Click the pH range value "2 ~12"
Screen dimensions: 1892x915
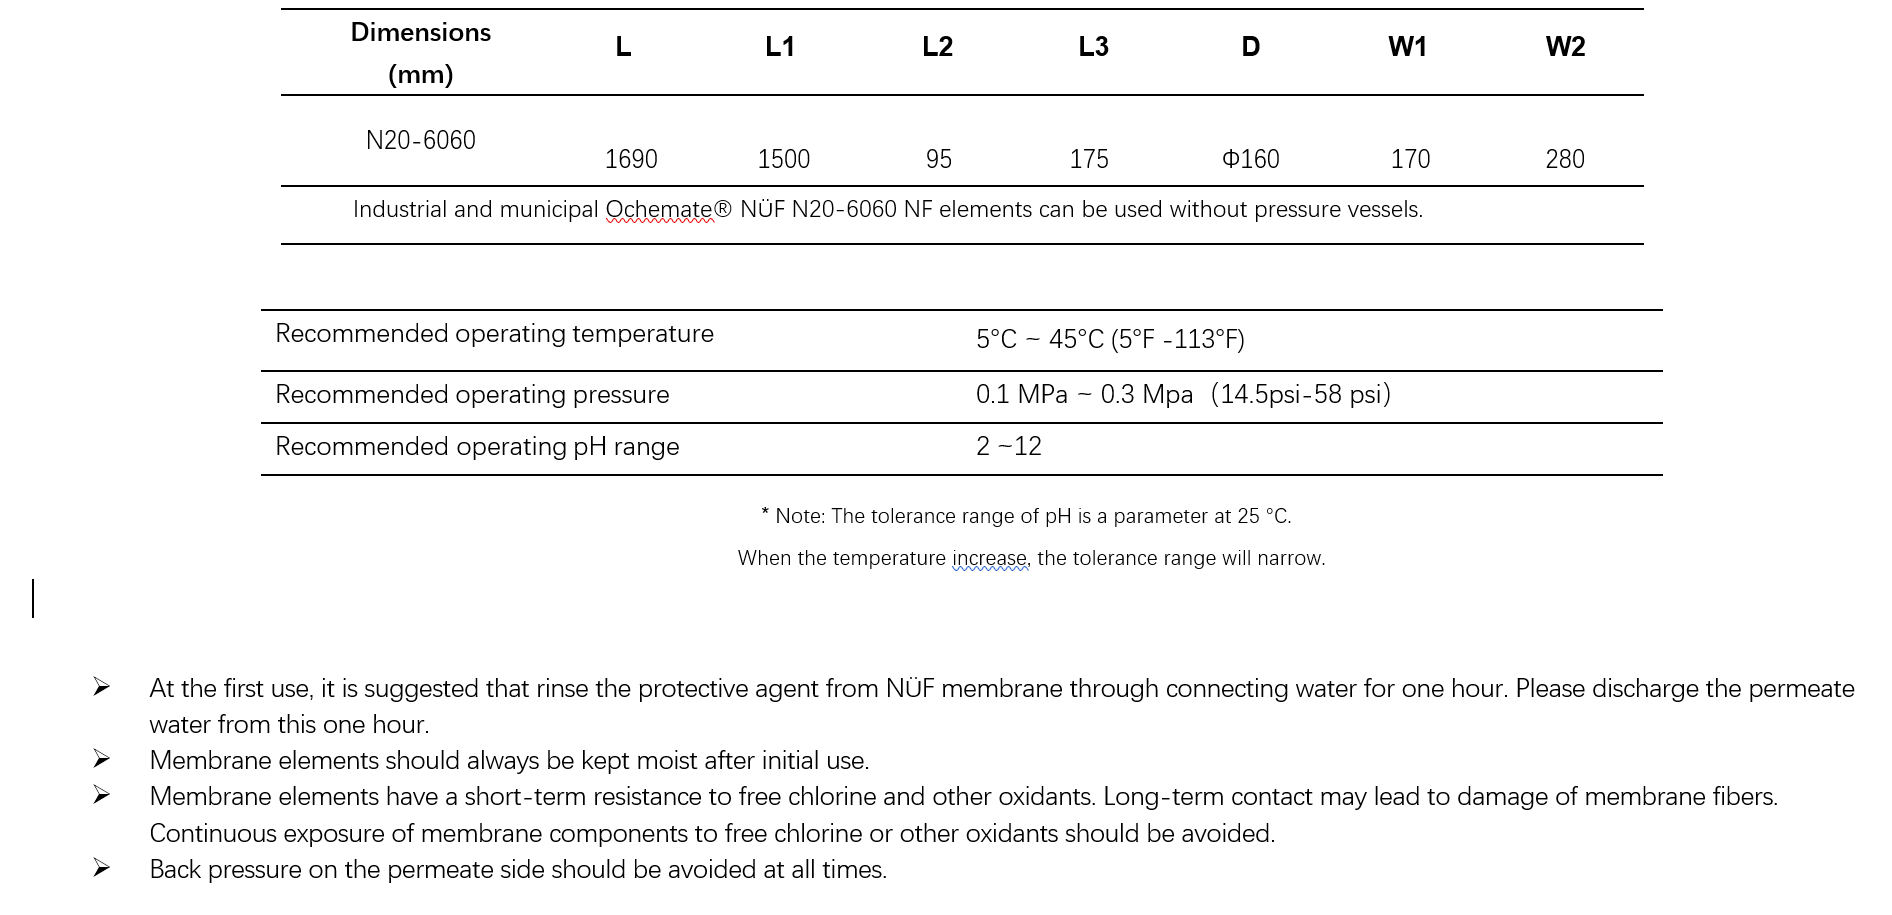1008,447
